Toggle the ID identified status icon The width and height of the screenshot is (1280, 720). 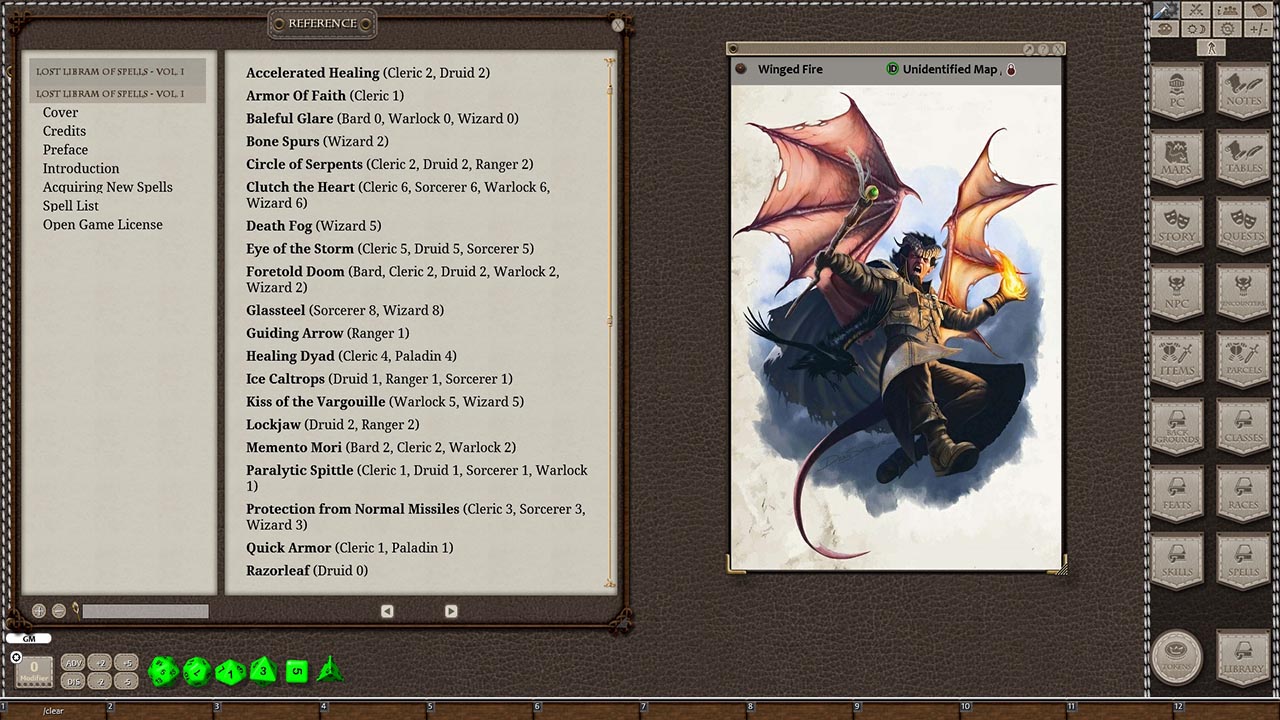pos(892,69)
